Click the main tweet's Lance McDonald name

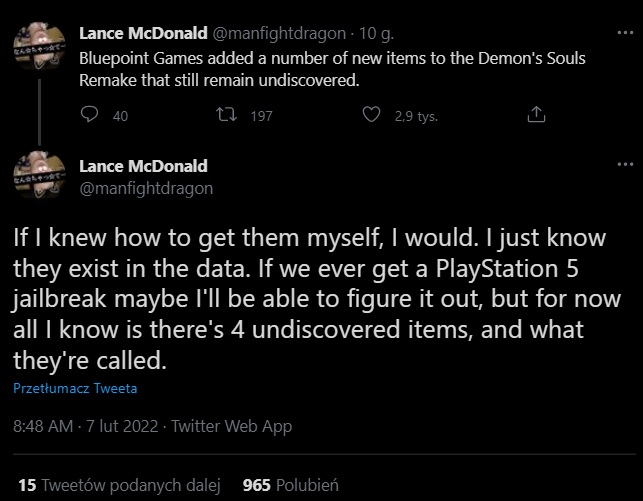click(x=142, y=166)
